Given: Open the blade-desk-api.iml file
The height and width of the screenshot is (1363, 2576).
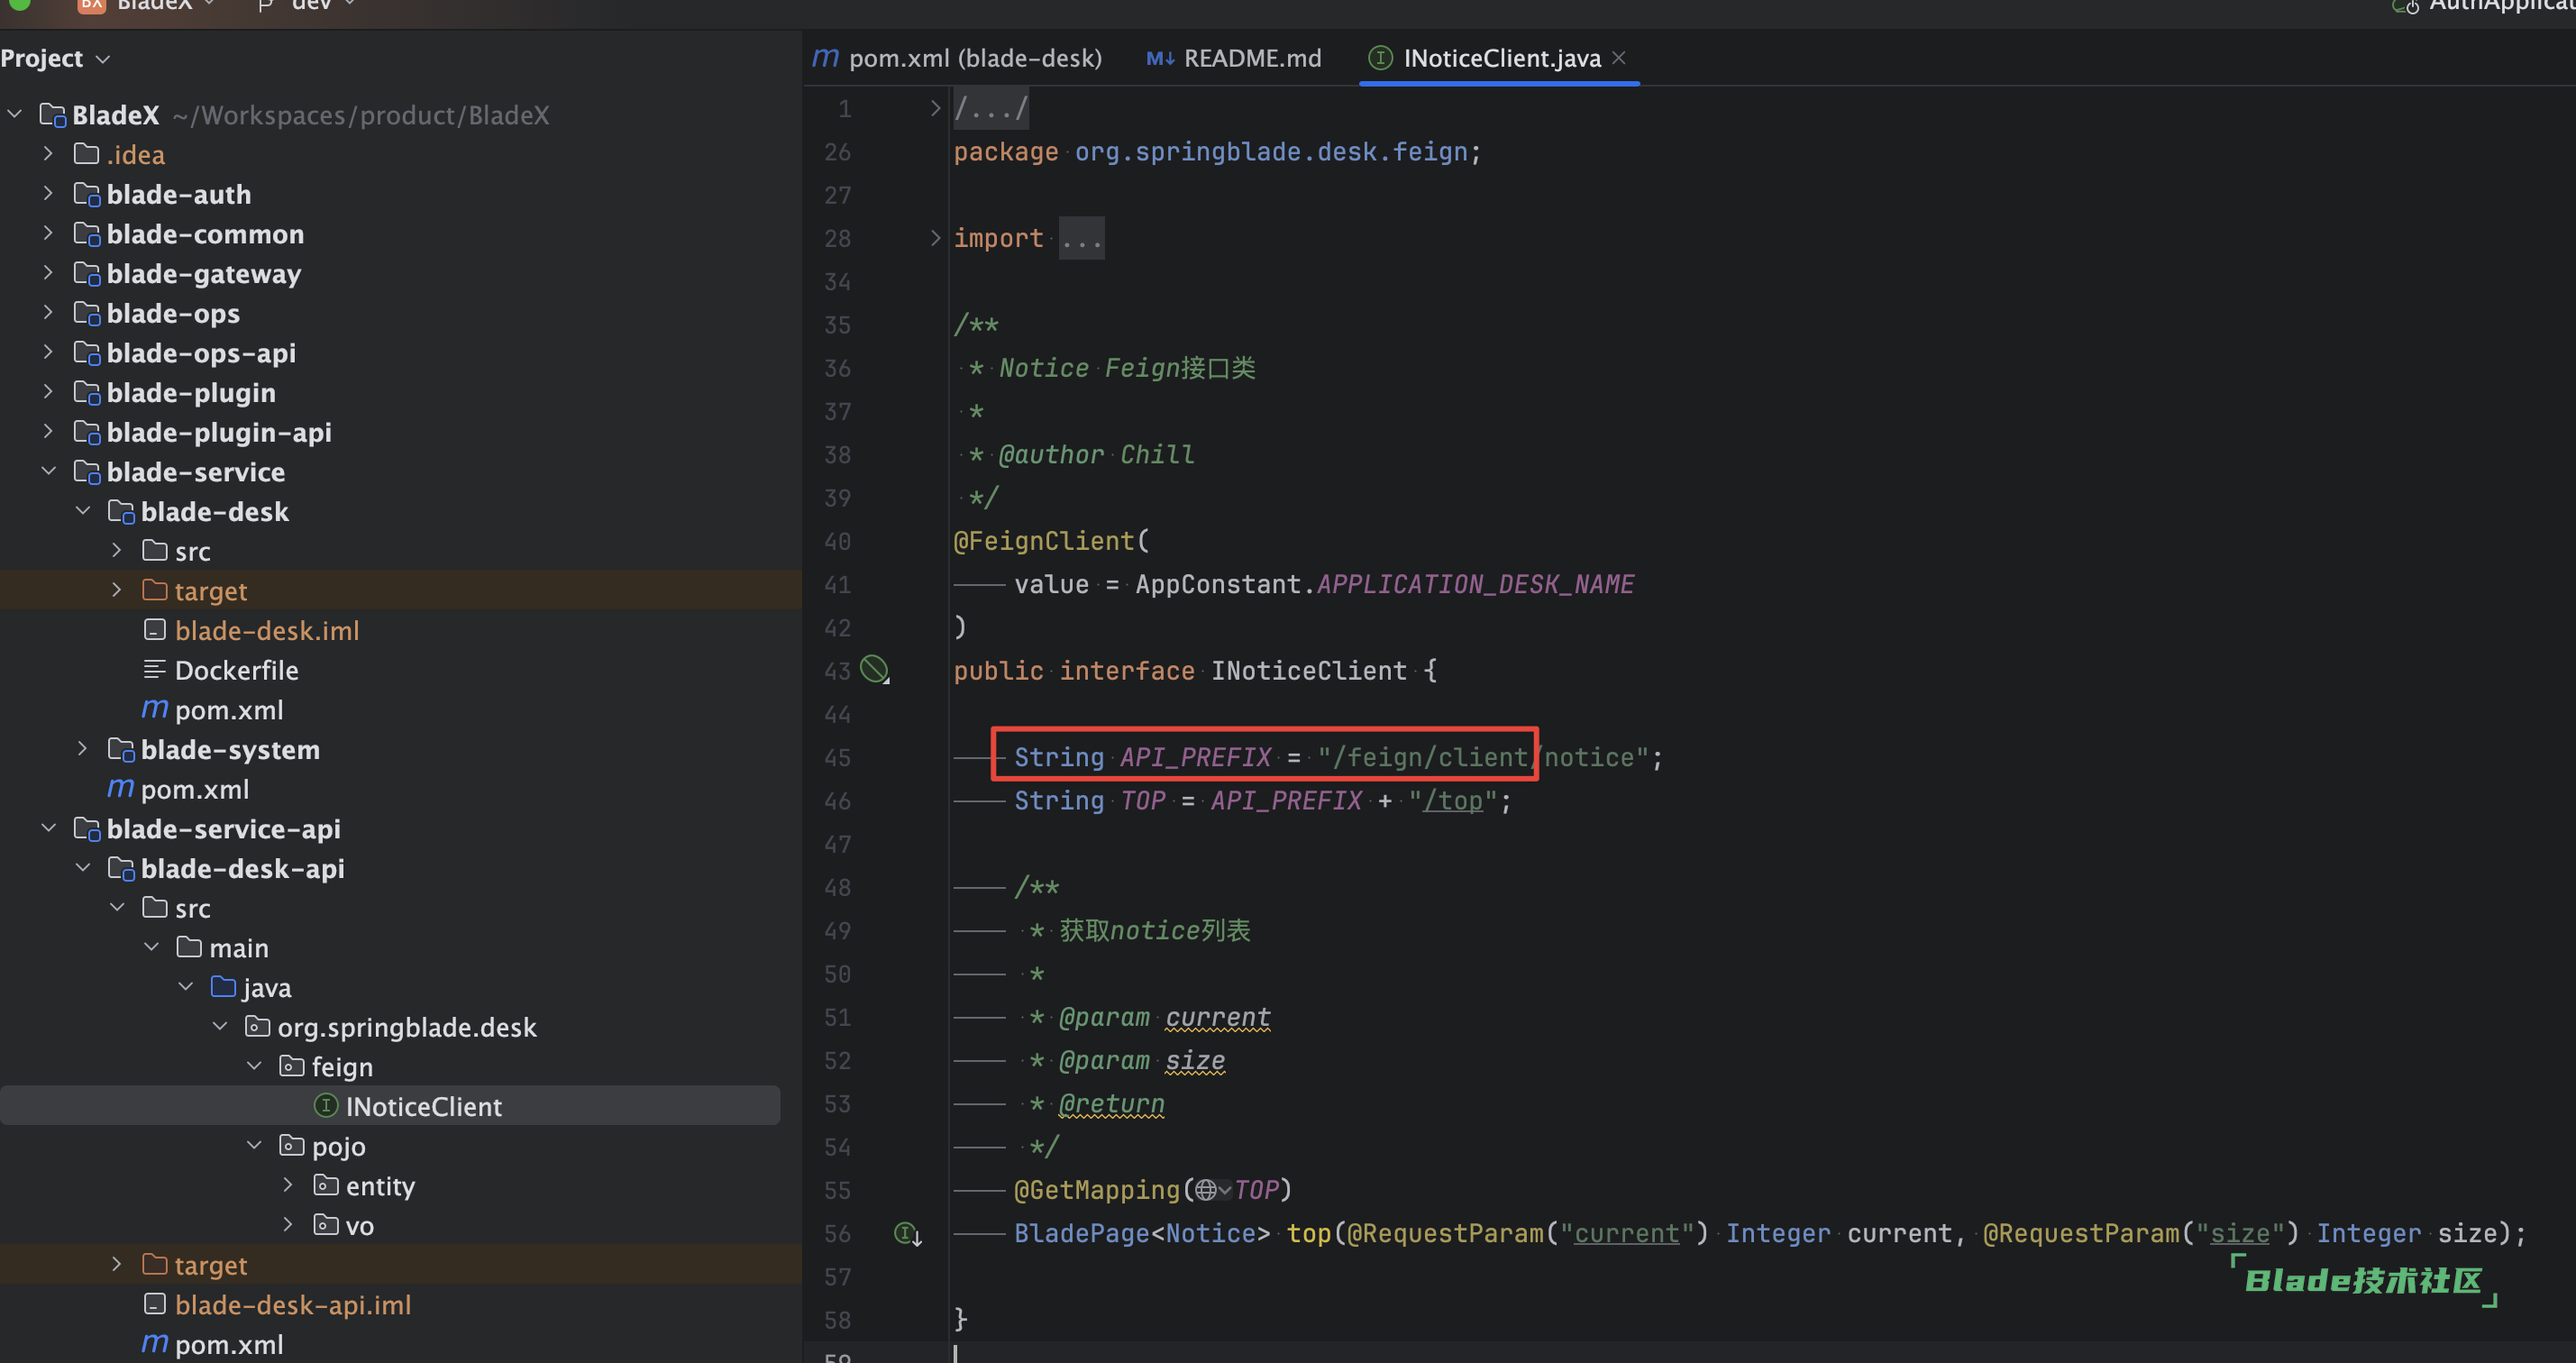Looking at the screenshot, I should pos(292,1304).
